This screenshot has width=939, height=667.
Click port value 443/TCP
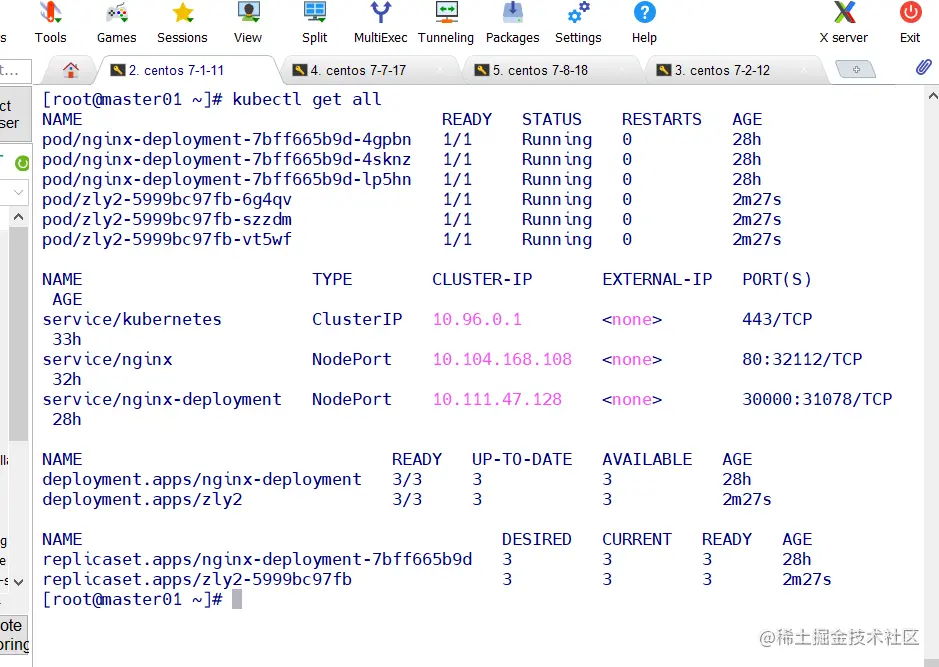(x=777, y=319)
